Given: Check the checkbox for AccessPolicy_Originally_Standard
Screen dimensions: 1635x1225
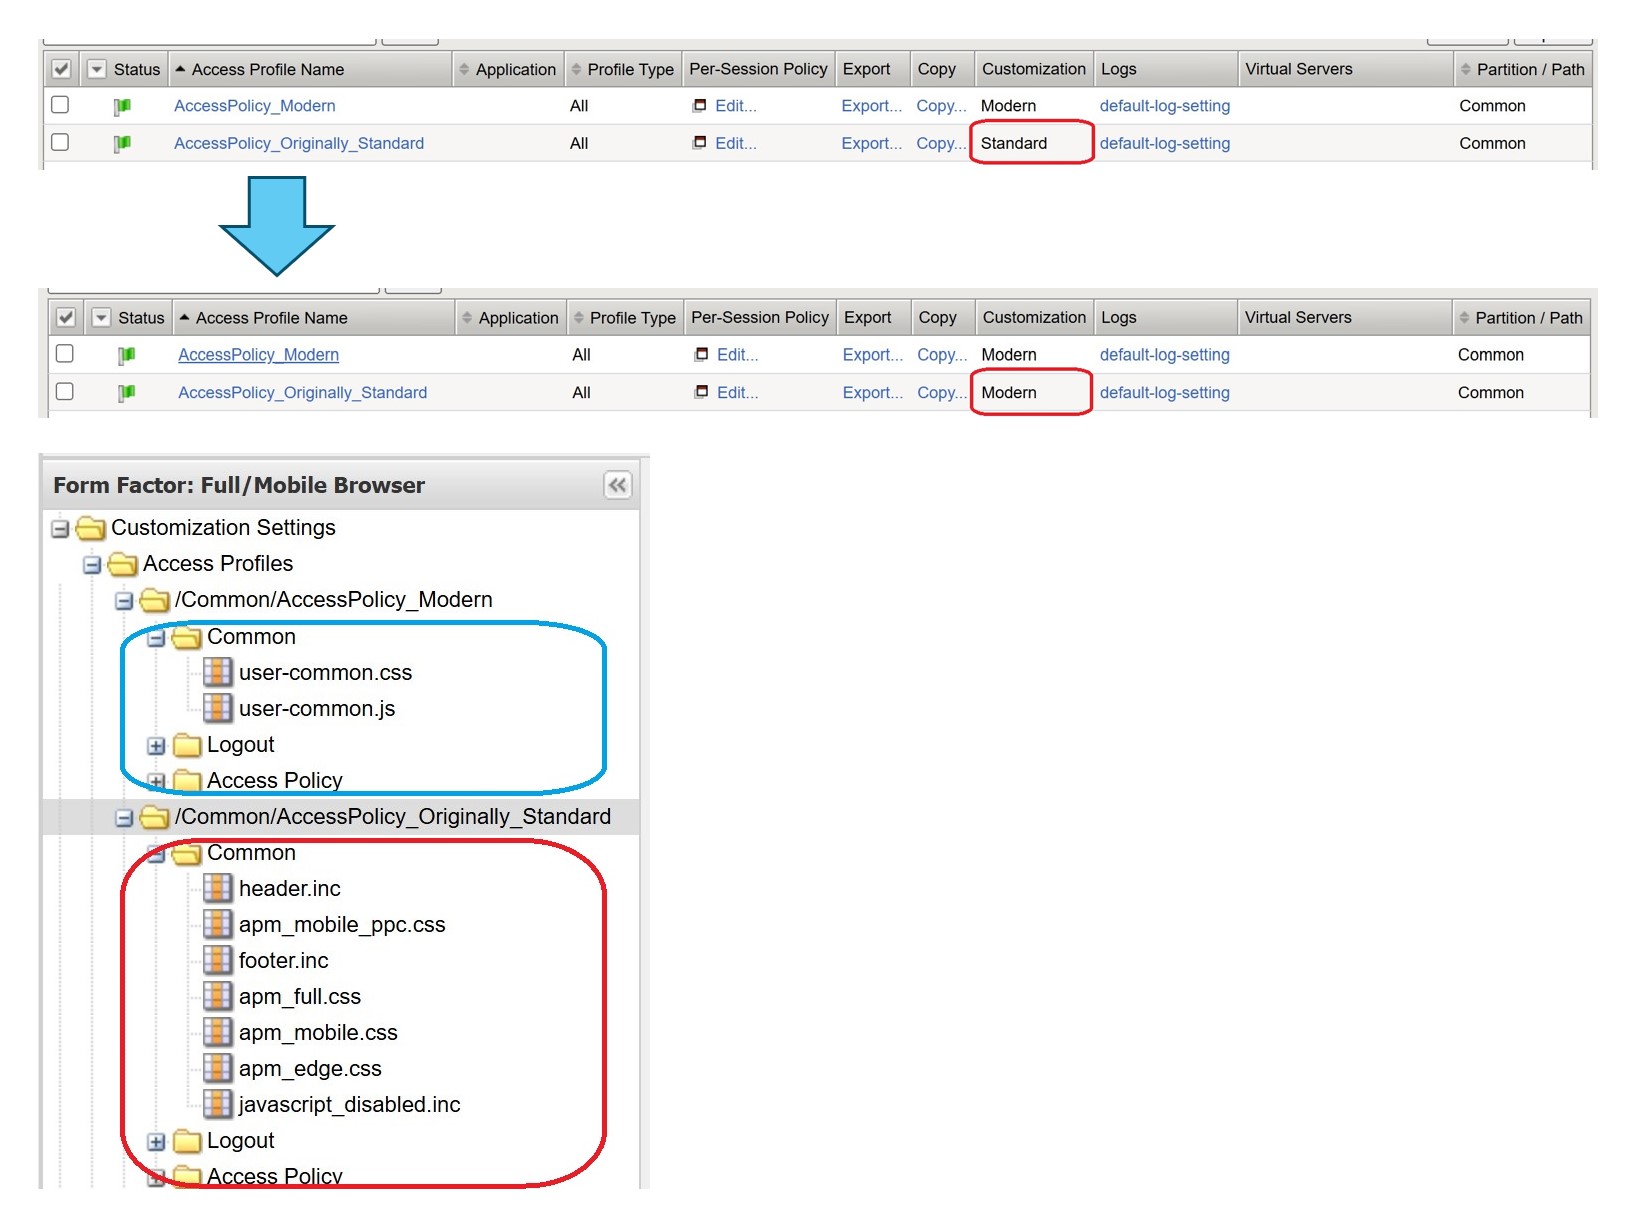Looking at the screenshot, I should pos(60,142).
